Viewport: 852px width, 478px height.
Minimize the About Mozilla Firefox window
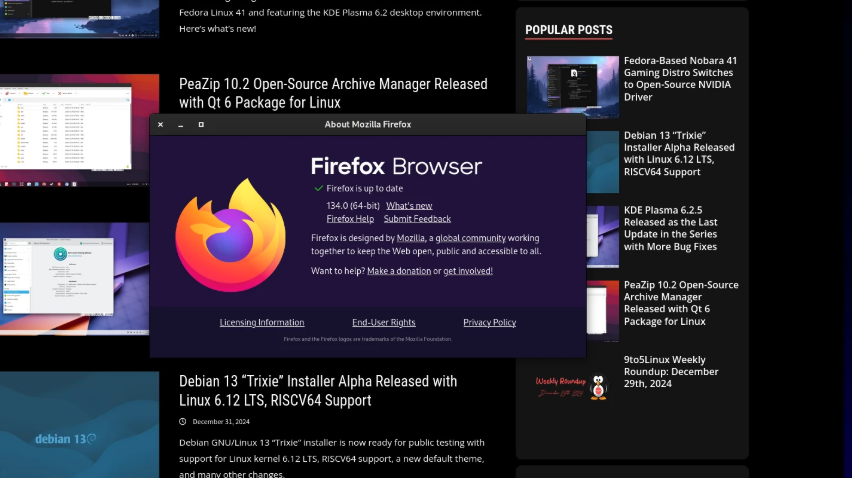click(181, 125)
